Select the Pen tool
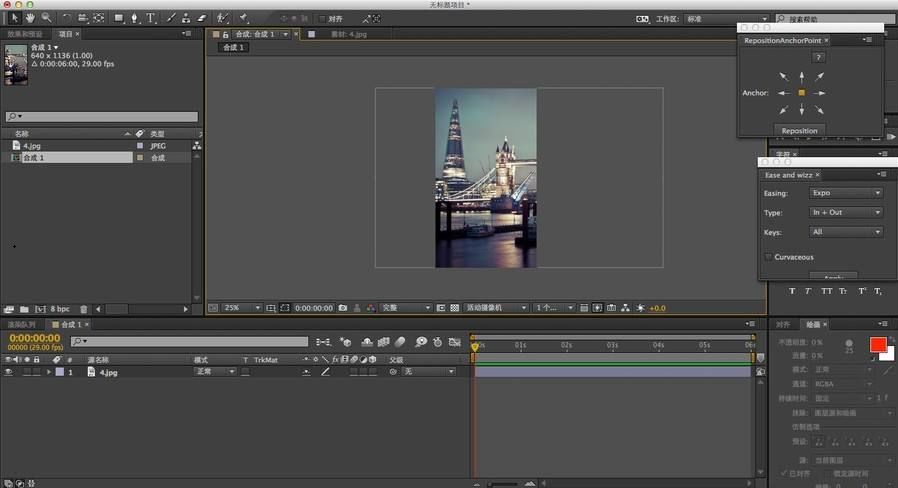Image resolution: width=898 pixels, height=488 pixels. click(x=135, y=18)
